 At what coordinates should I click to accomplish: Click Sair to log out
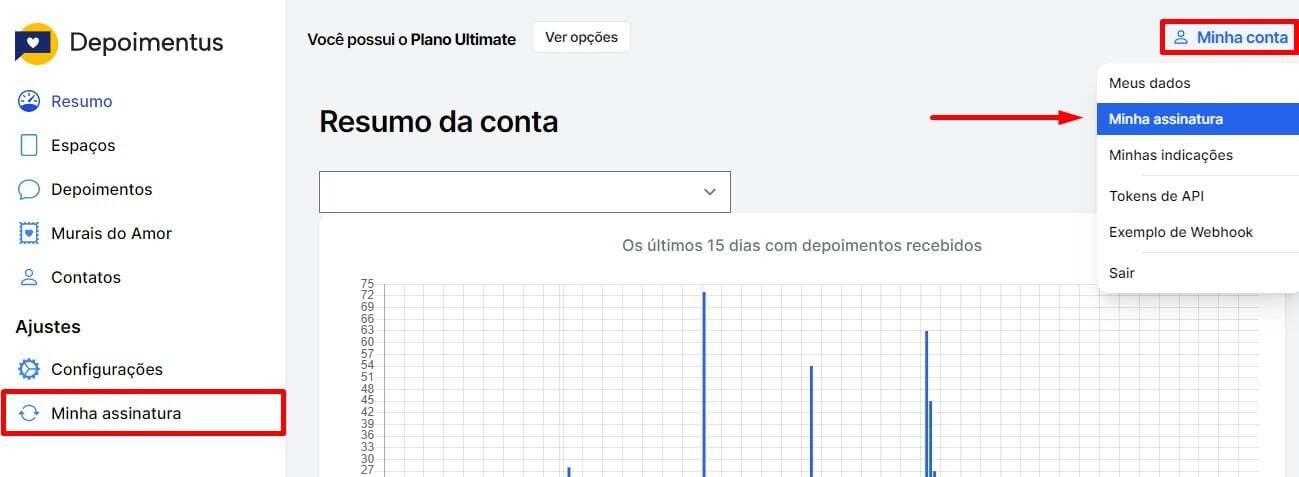click(x=1121, y=273)
